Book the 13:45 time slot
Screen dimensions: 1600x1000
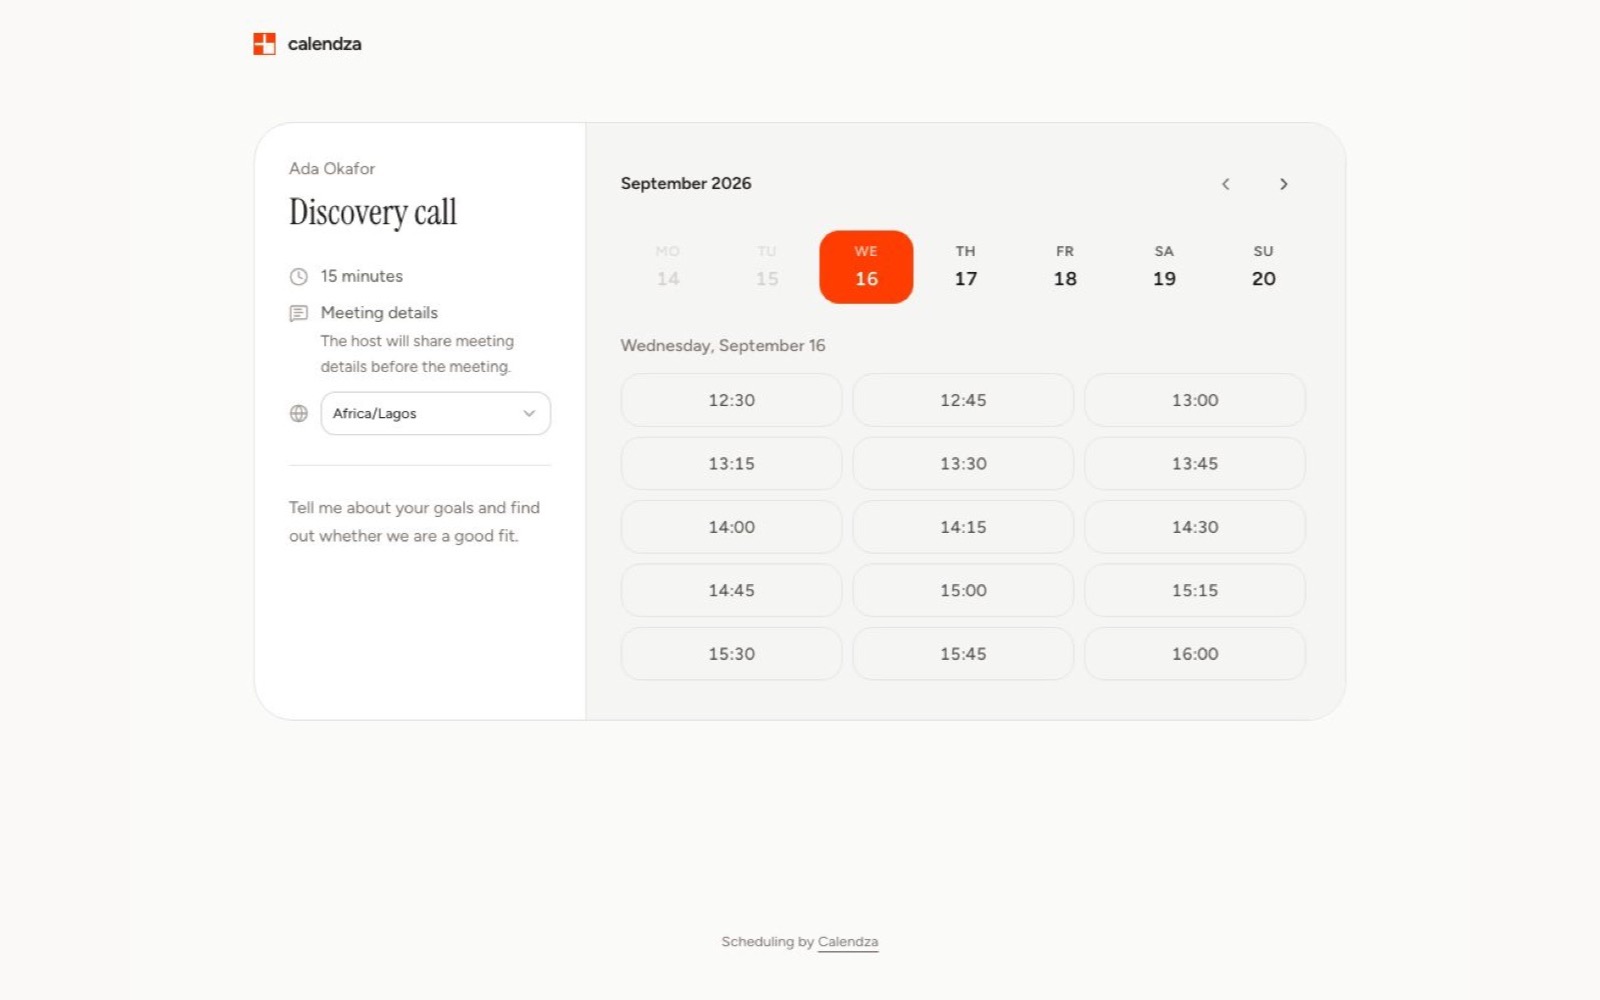[x=1195, y=463]
